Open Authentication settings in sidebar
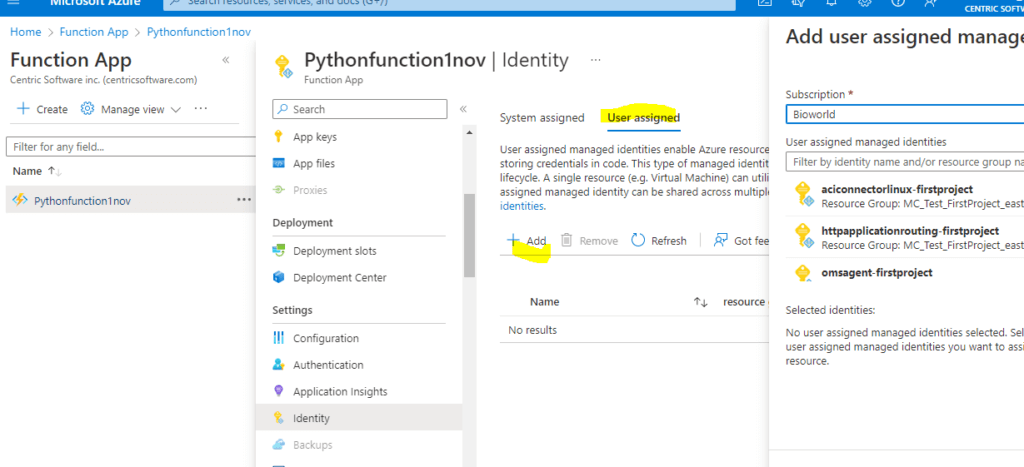 coord(328,365)
